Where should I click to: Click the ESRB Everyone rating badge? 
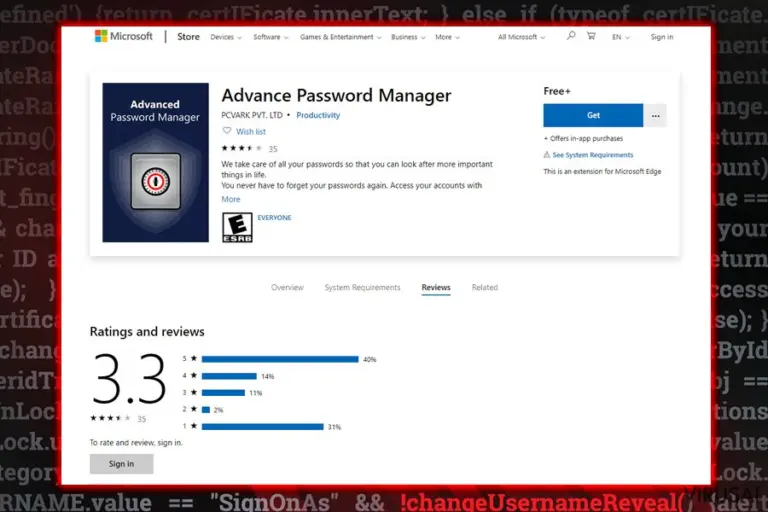coord(237,227)
